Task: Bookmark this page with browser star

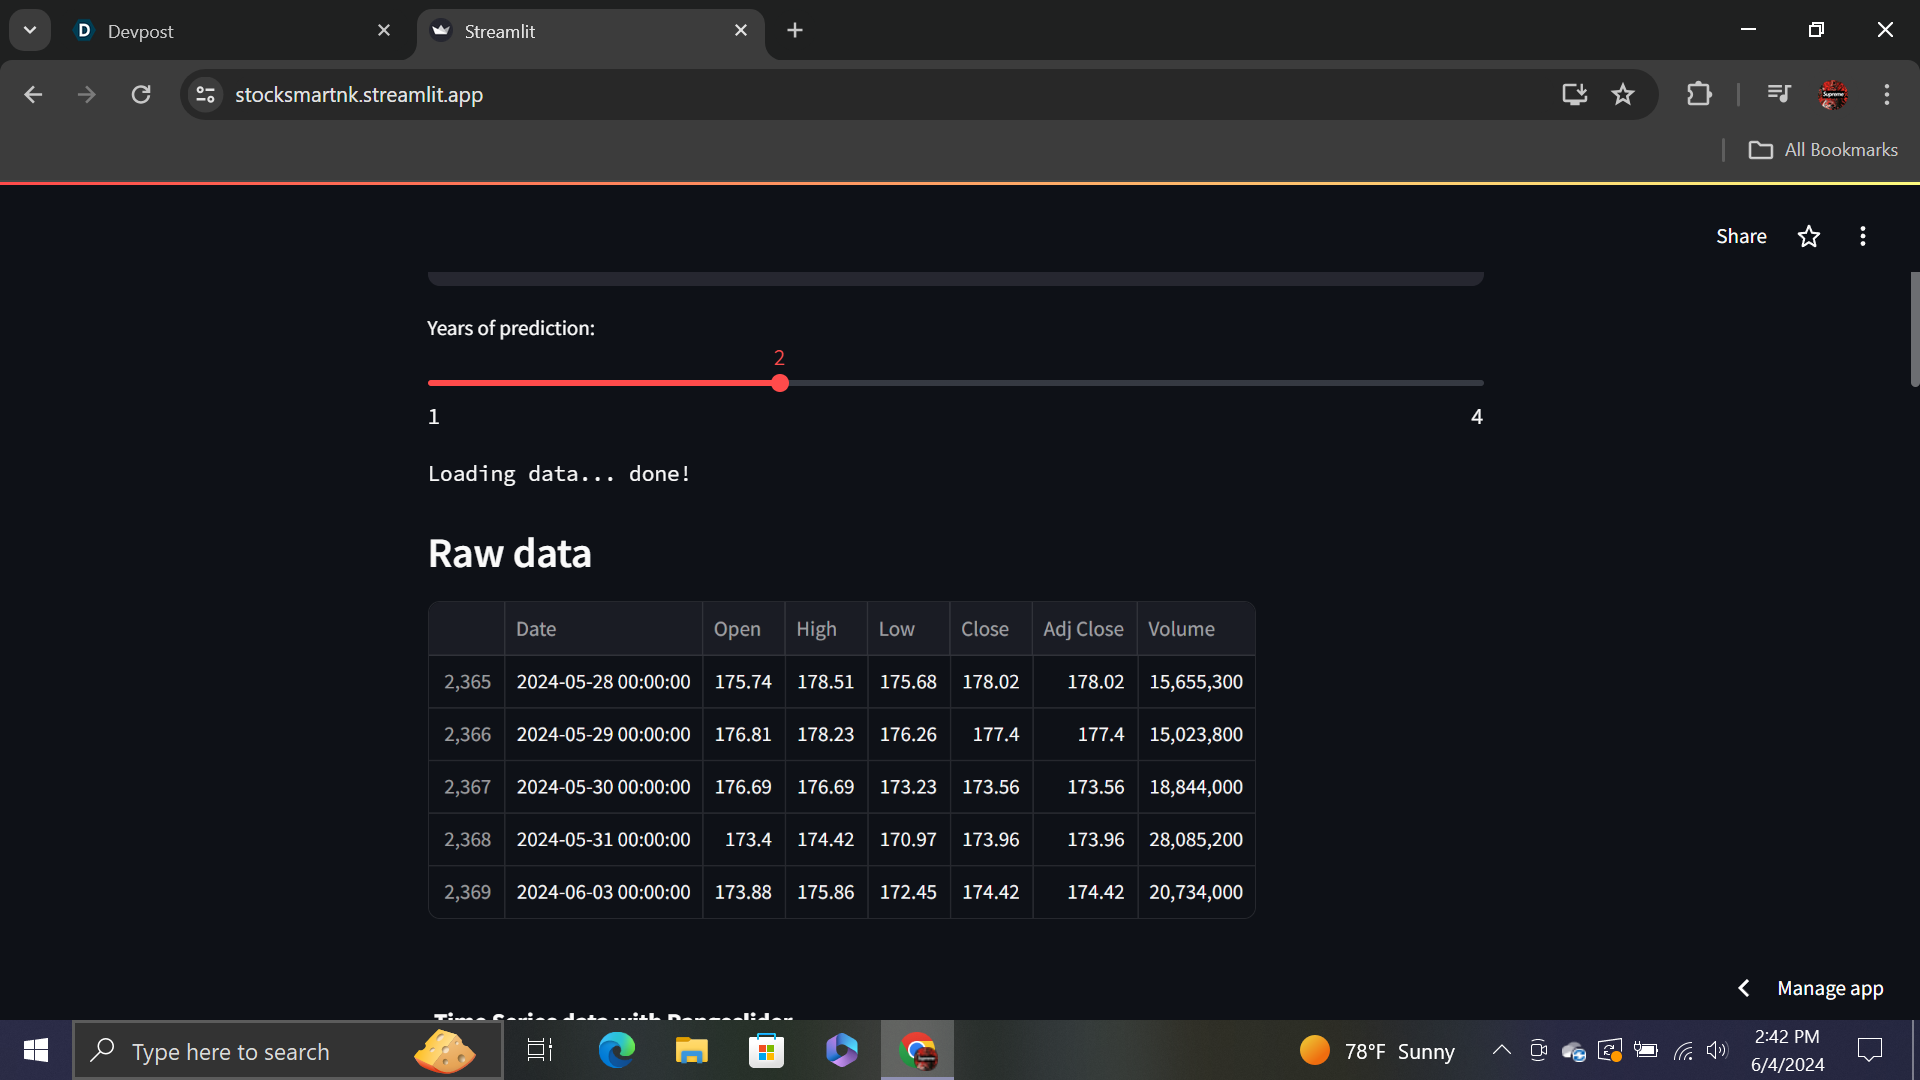Action: [1622, 95]
